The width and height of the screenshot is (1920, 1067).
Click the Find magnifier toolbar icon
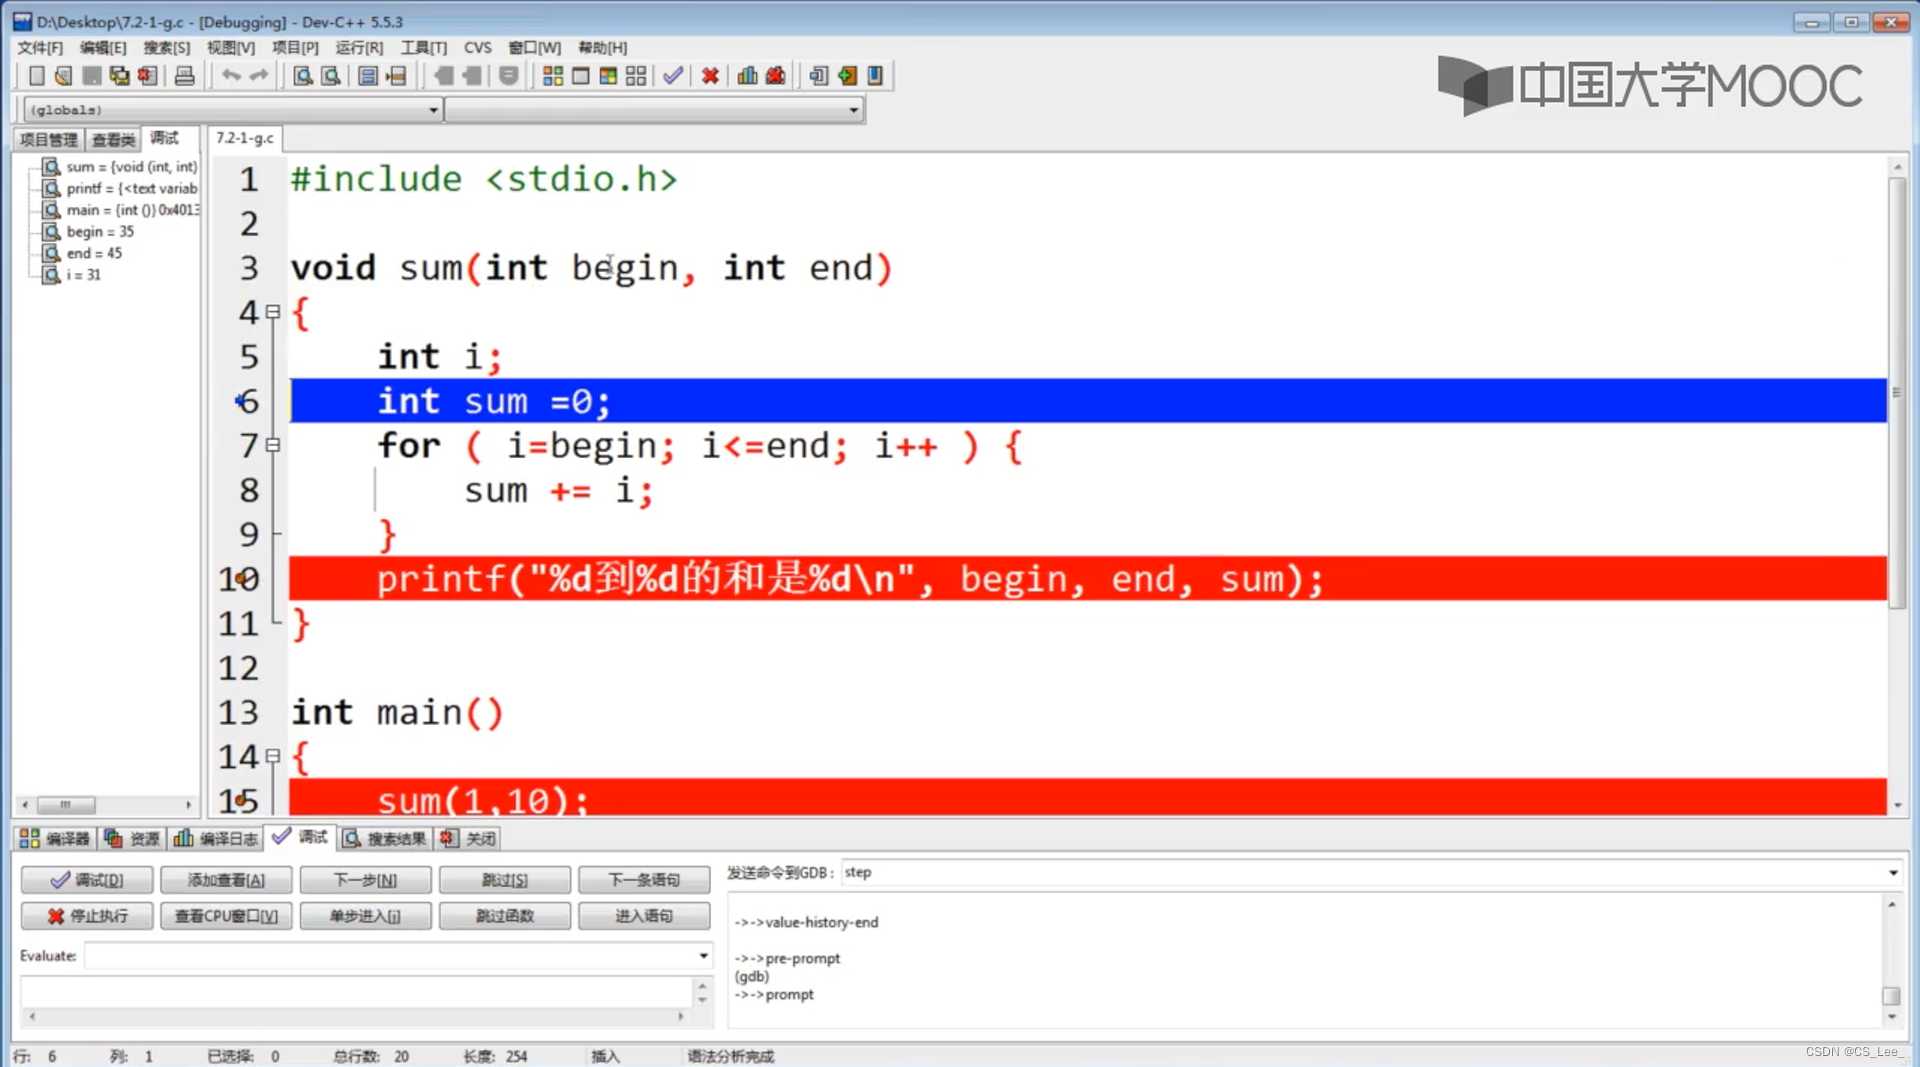302,76
